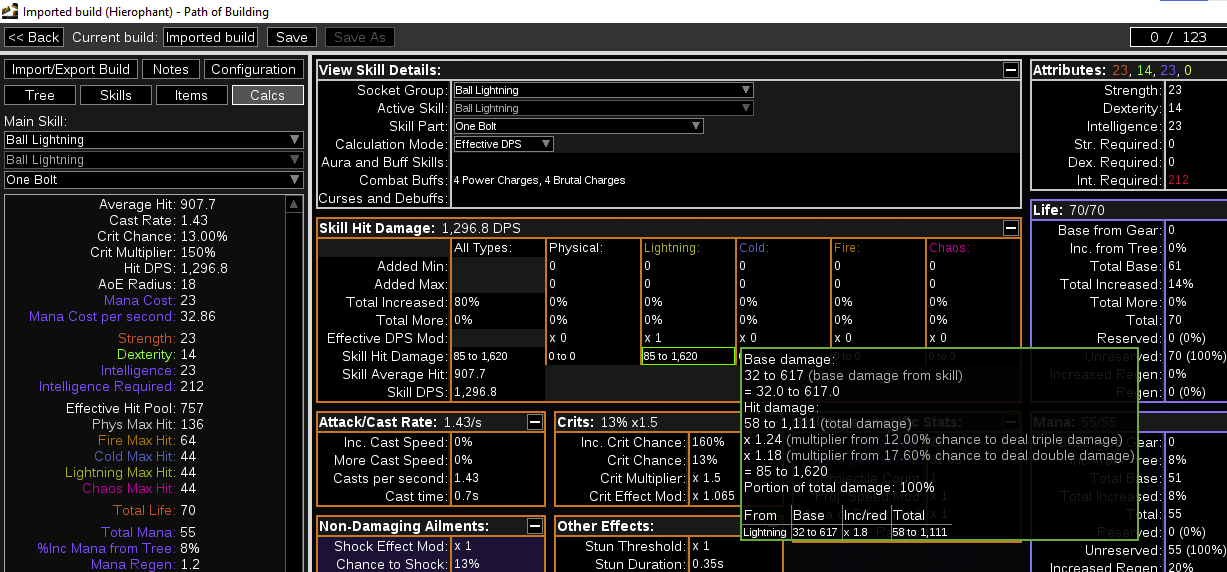Save the current build

tap(292, 37)
